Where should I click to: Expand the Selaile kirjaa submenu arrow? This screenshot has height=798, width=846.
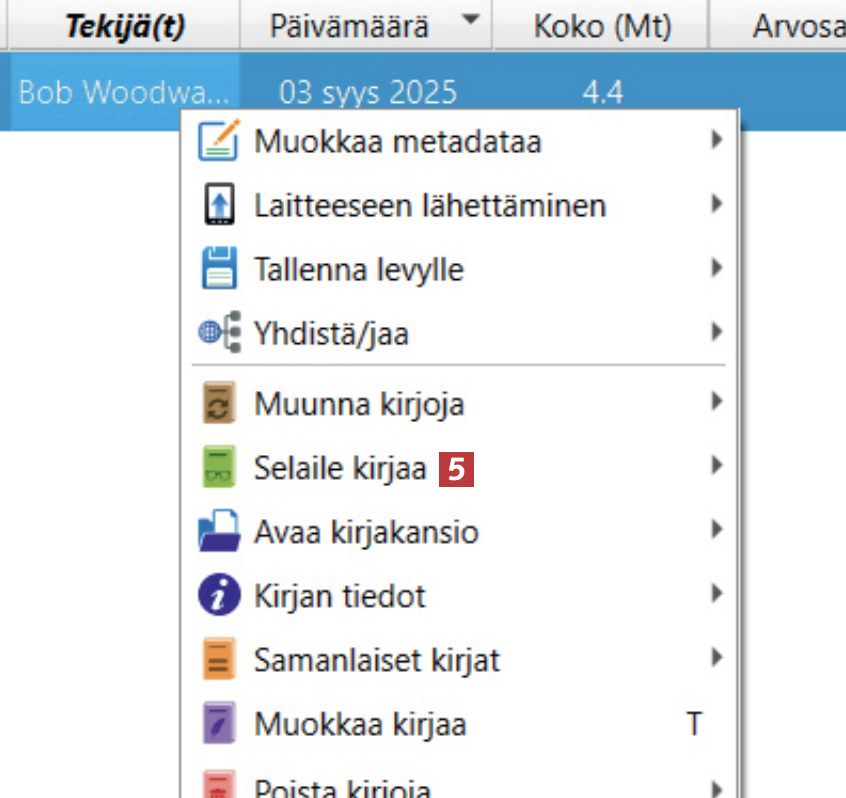[x=717, y=465]
